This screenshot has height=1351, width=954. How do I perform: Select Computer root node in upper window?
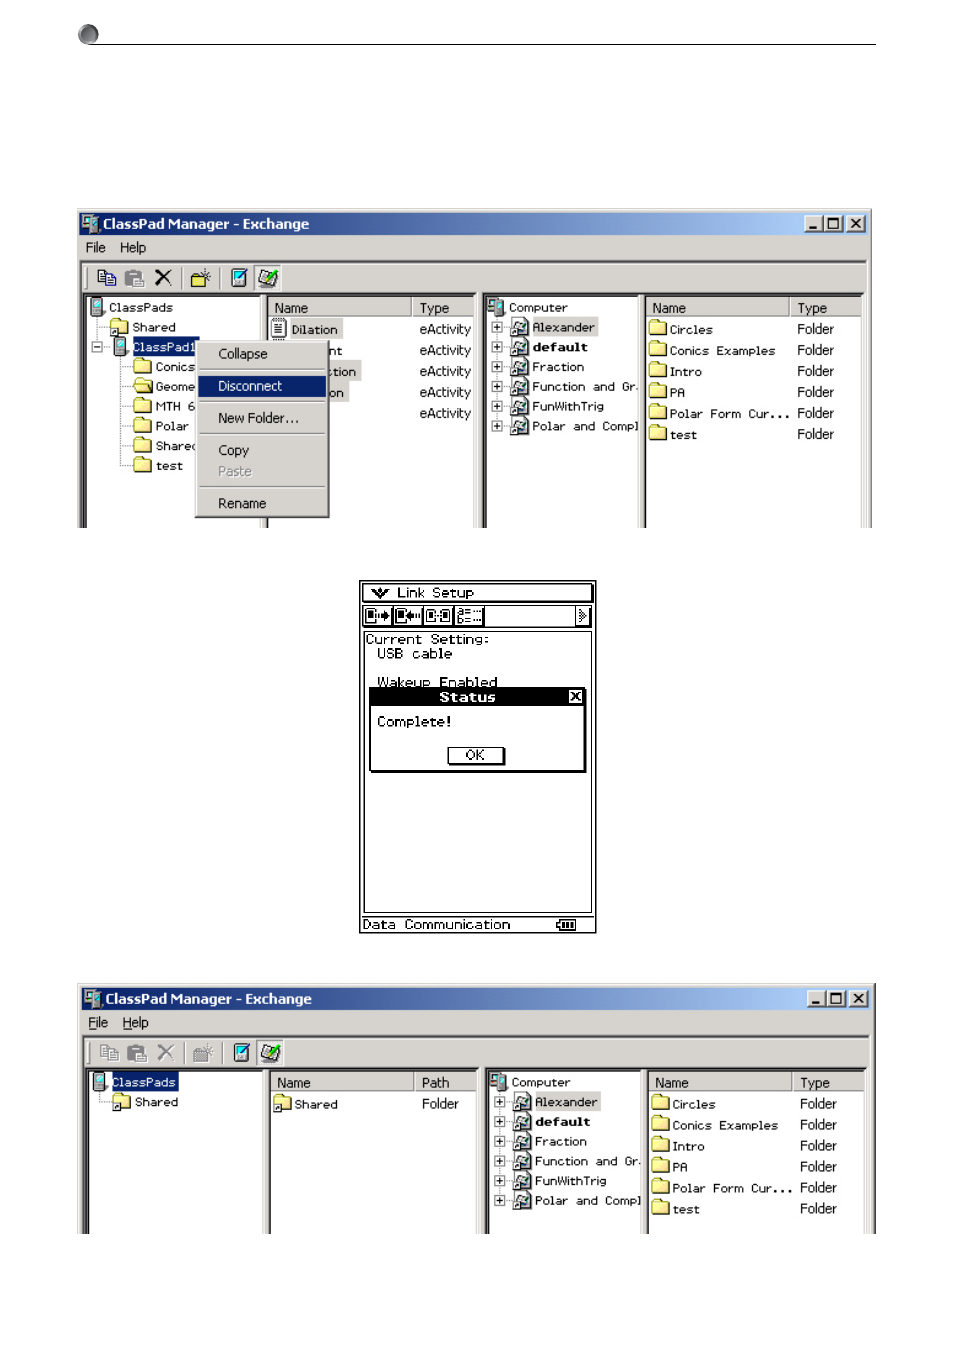538,307
